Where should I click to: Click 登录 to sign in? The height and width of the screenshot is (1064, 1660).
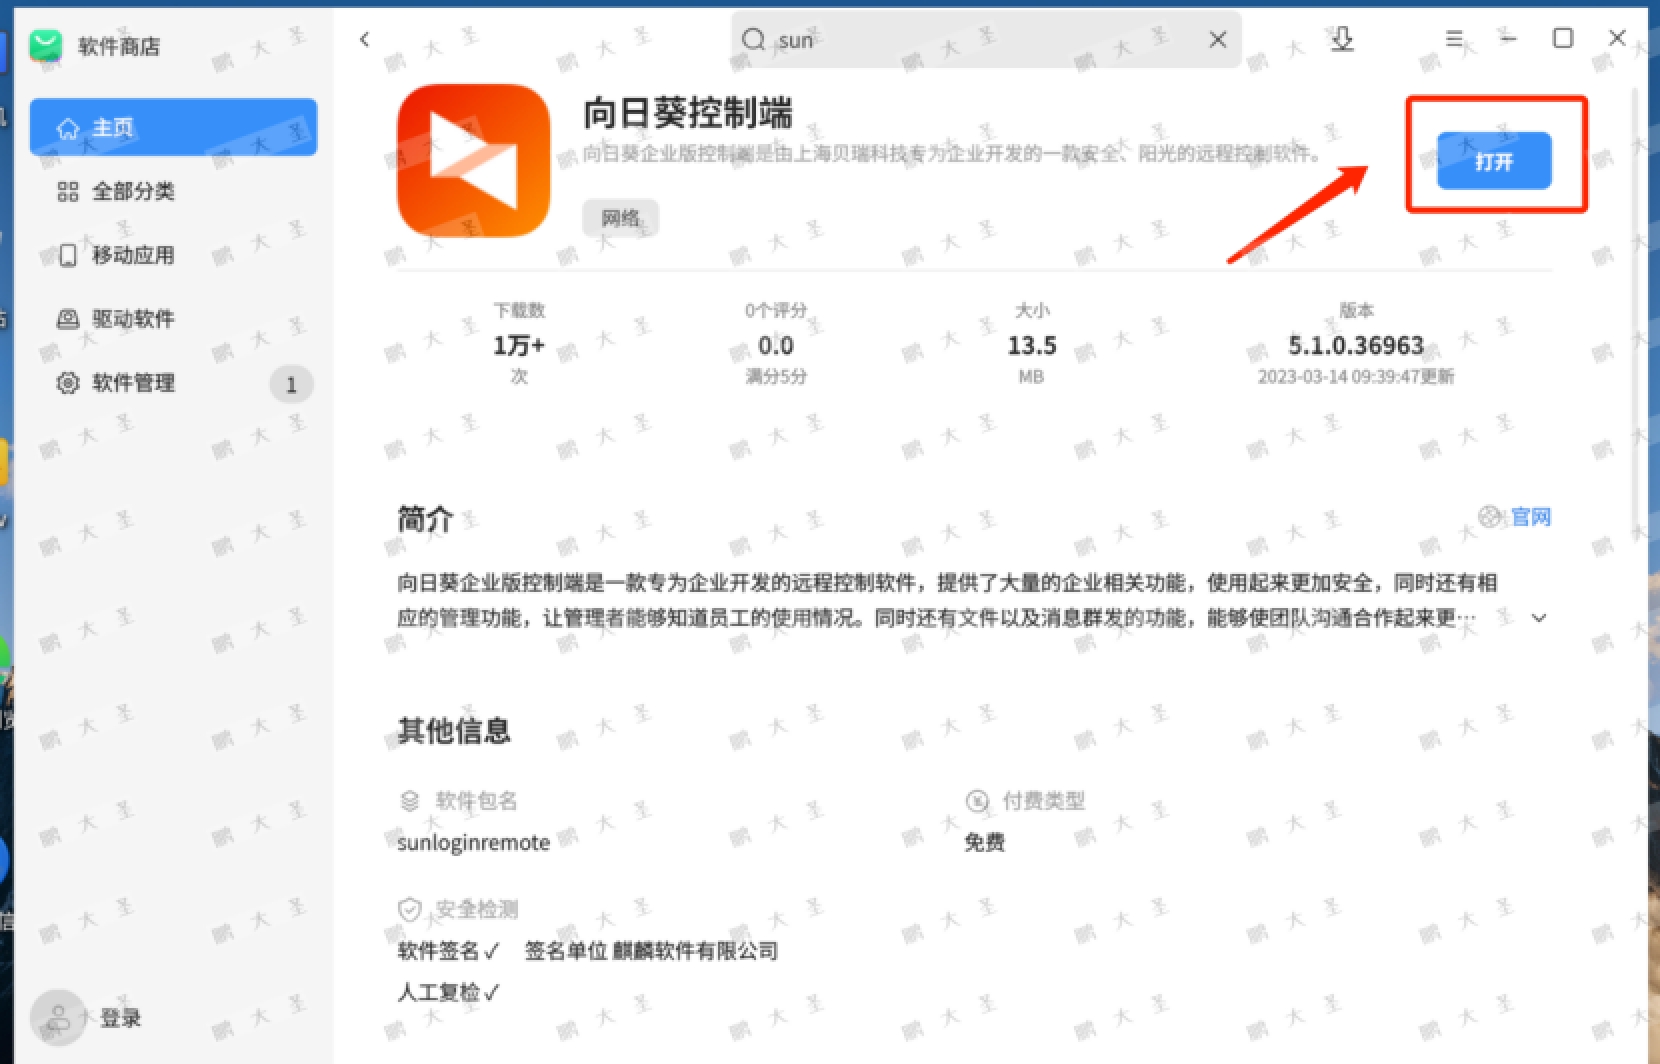120,1018
